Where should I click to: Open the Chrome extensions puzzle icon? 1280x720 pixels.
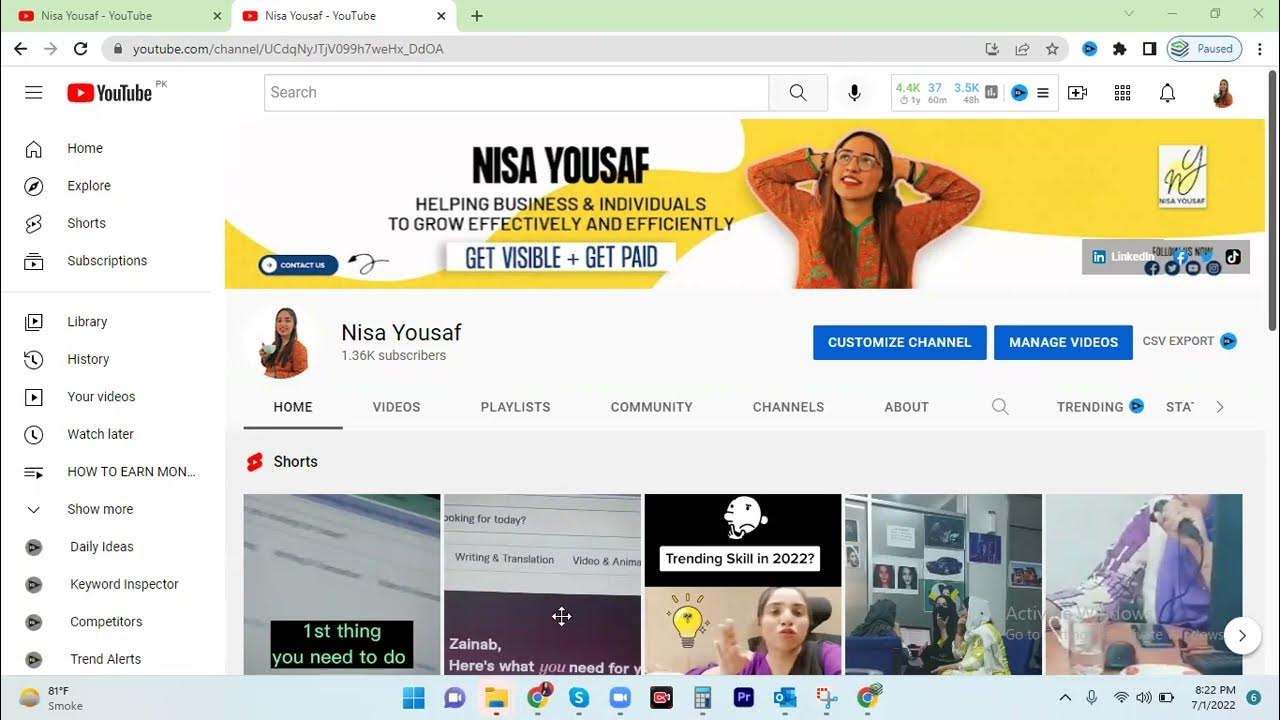[x=1120, y=48]
